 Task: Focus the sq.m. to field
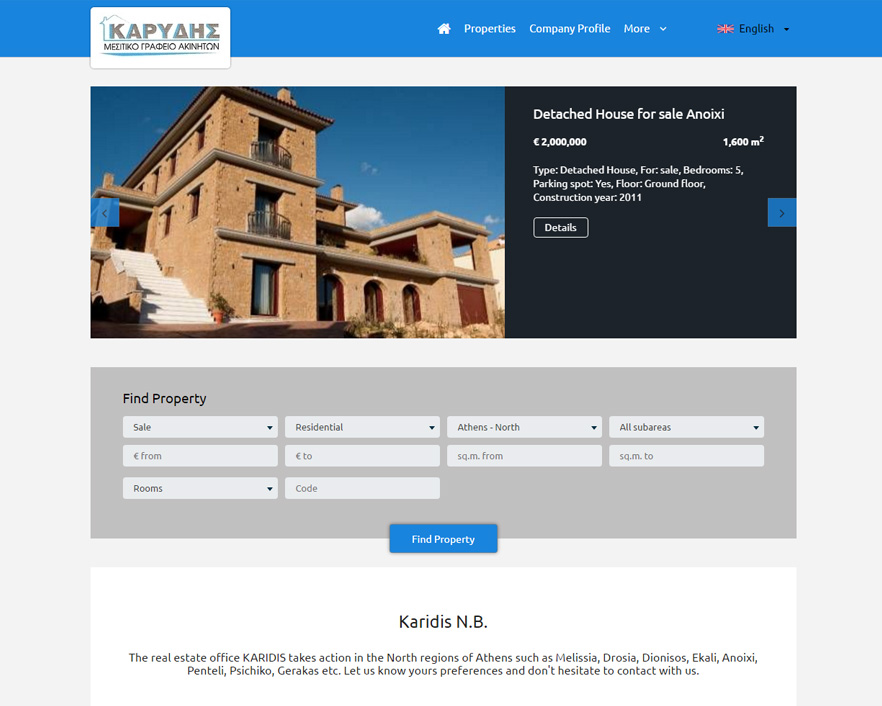686,456
